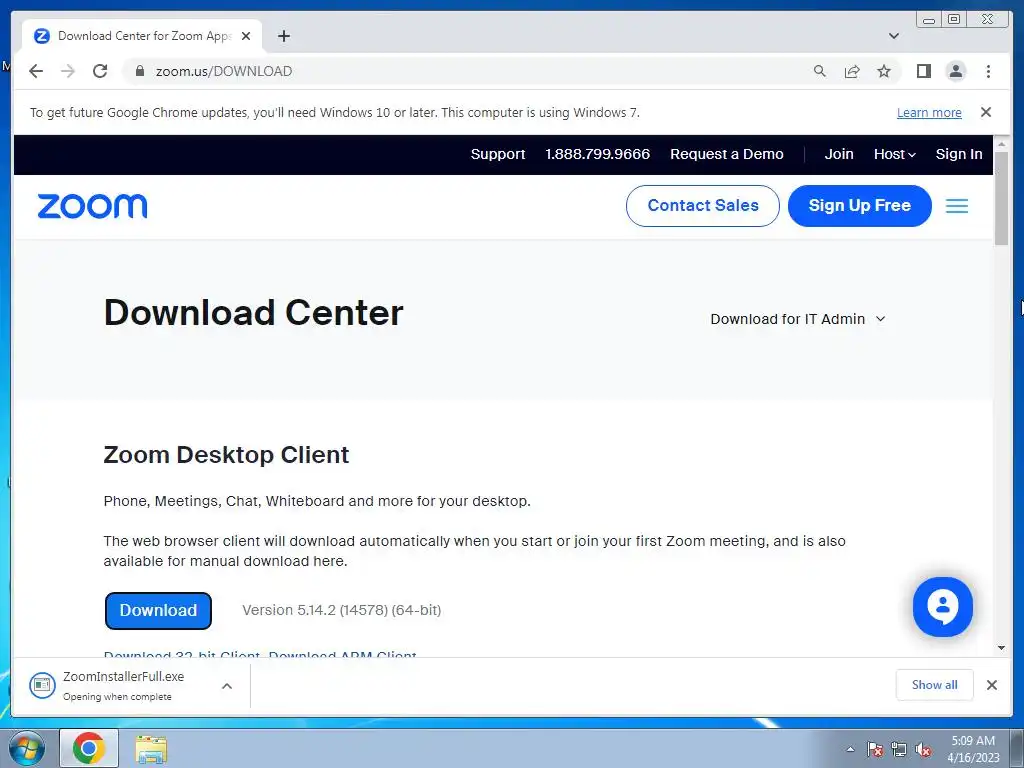Open Windows Explorer from the taskbar
The height and width of the screenshot is (768, 1024).
(x=151, y=749)
